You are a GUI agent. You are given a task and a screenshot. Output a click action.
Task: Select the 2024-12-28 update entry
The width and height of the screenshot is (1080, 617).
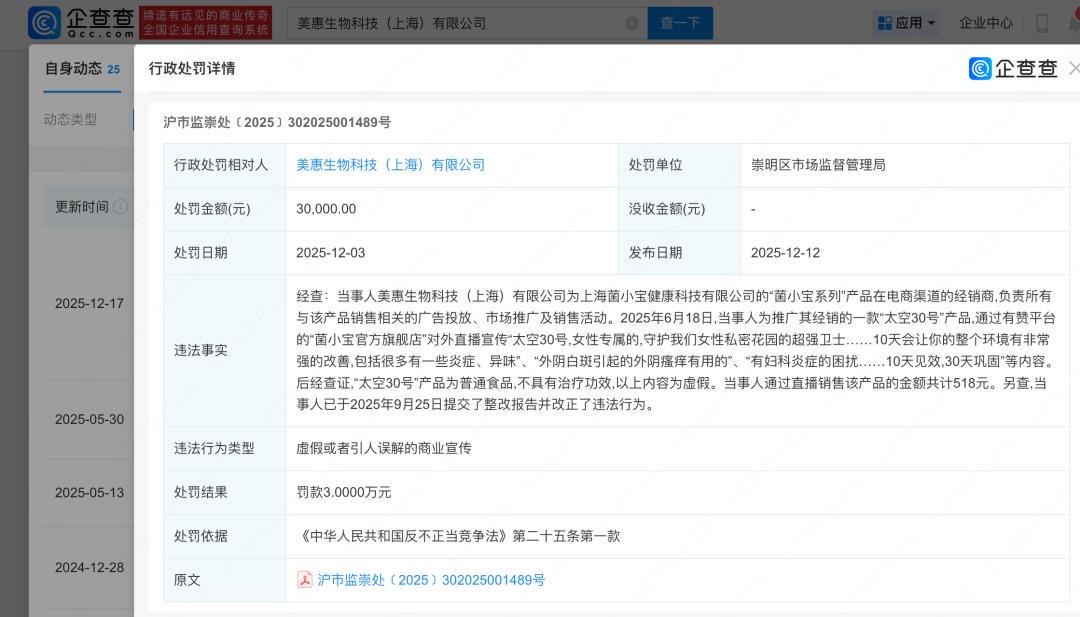click(x=89, y=567)
